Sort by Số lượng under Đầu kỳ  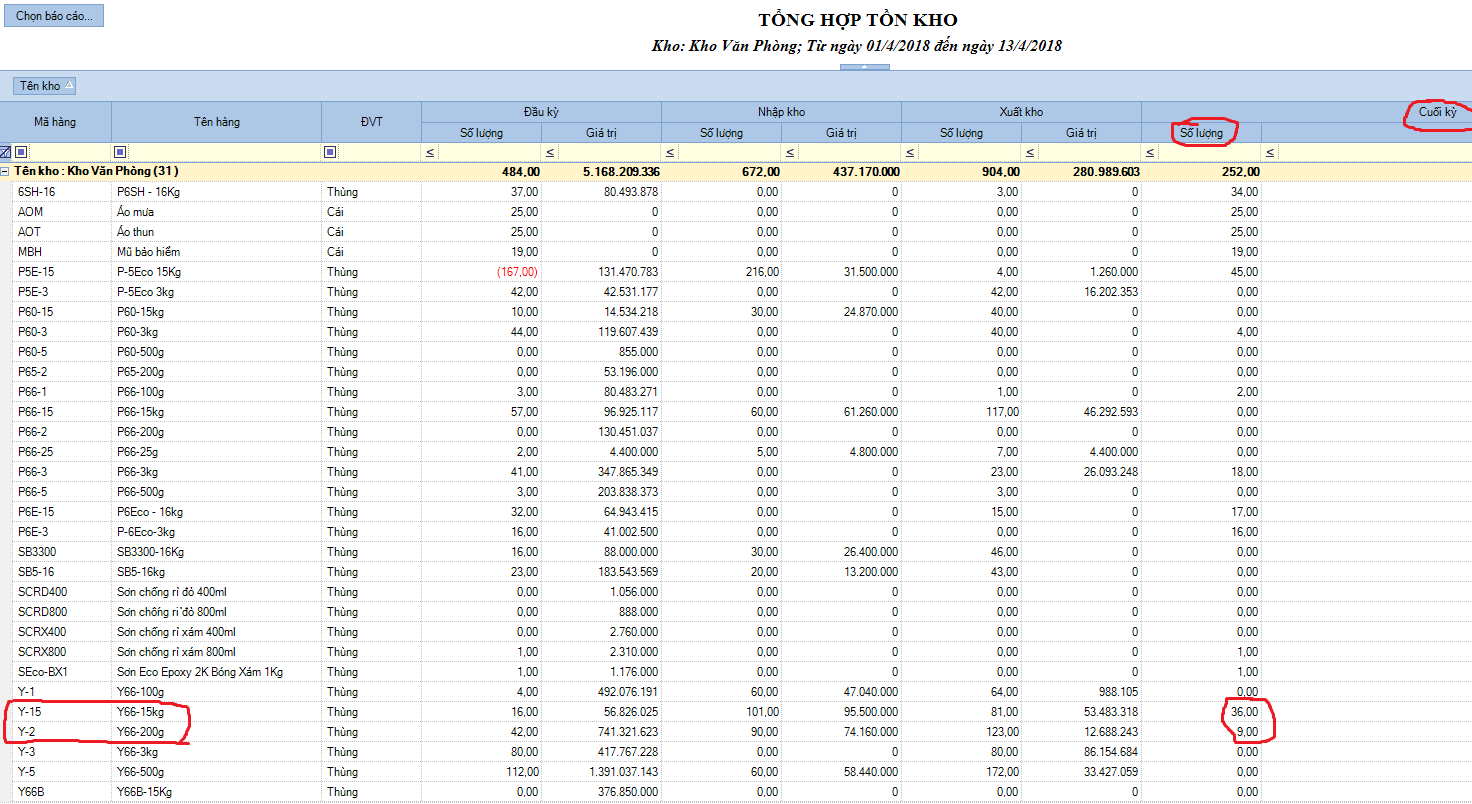tap(482, 132)
